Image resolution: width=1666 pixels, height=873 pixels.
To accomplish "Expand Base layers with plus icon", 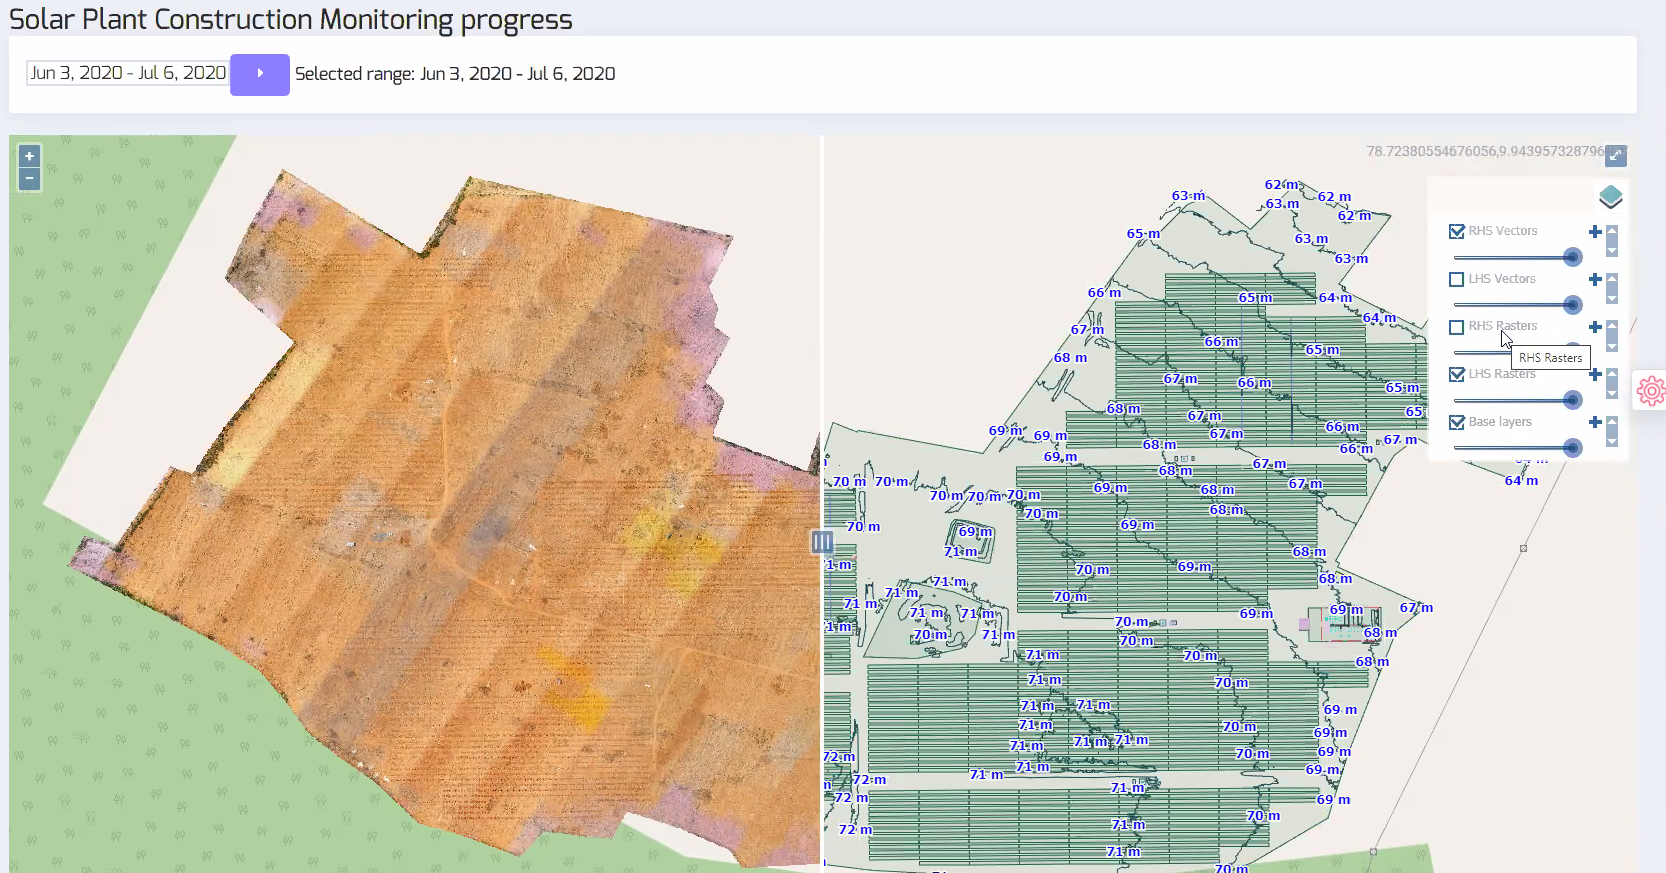I will pos(1595,422).
